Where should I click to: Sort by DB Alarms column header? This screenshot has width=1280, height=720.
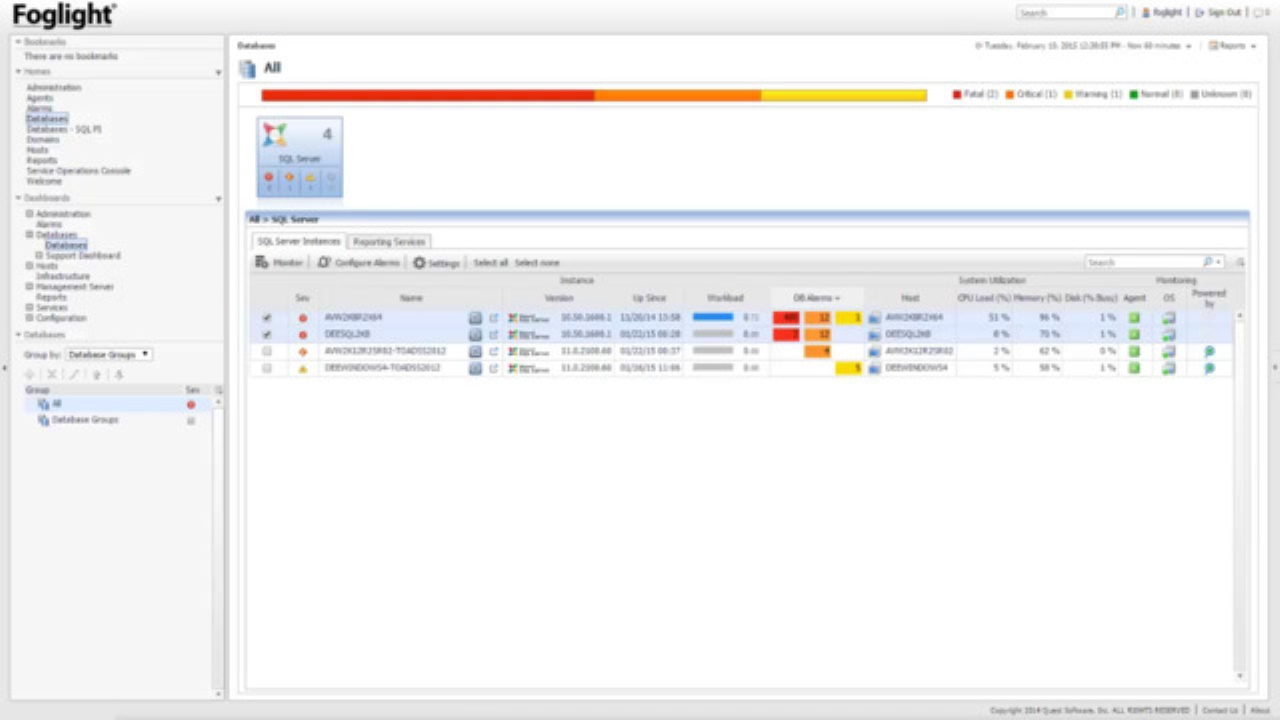pyautogui.click(x=816, y=298)
